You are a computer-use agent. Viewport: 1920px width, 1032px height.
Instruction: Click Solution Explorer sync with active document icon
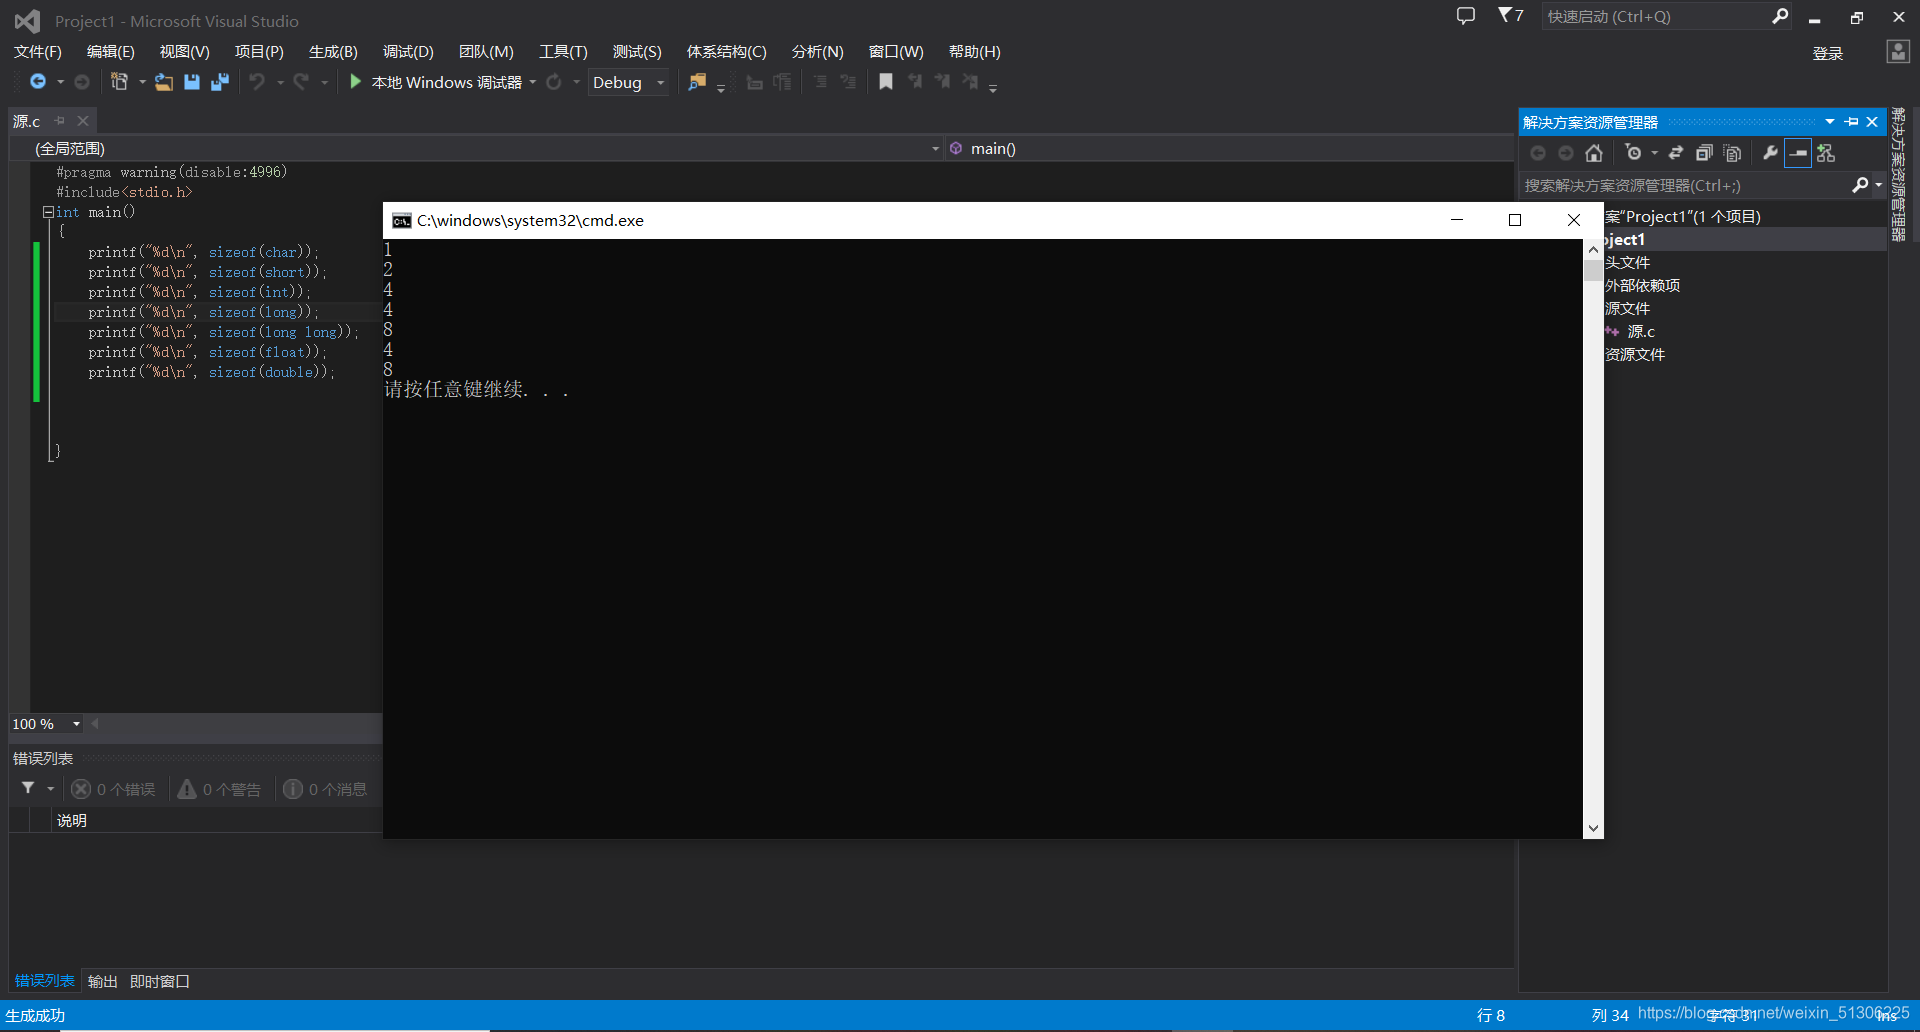tap(1676, 153)
